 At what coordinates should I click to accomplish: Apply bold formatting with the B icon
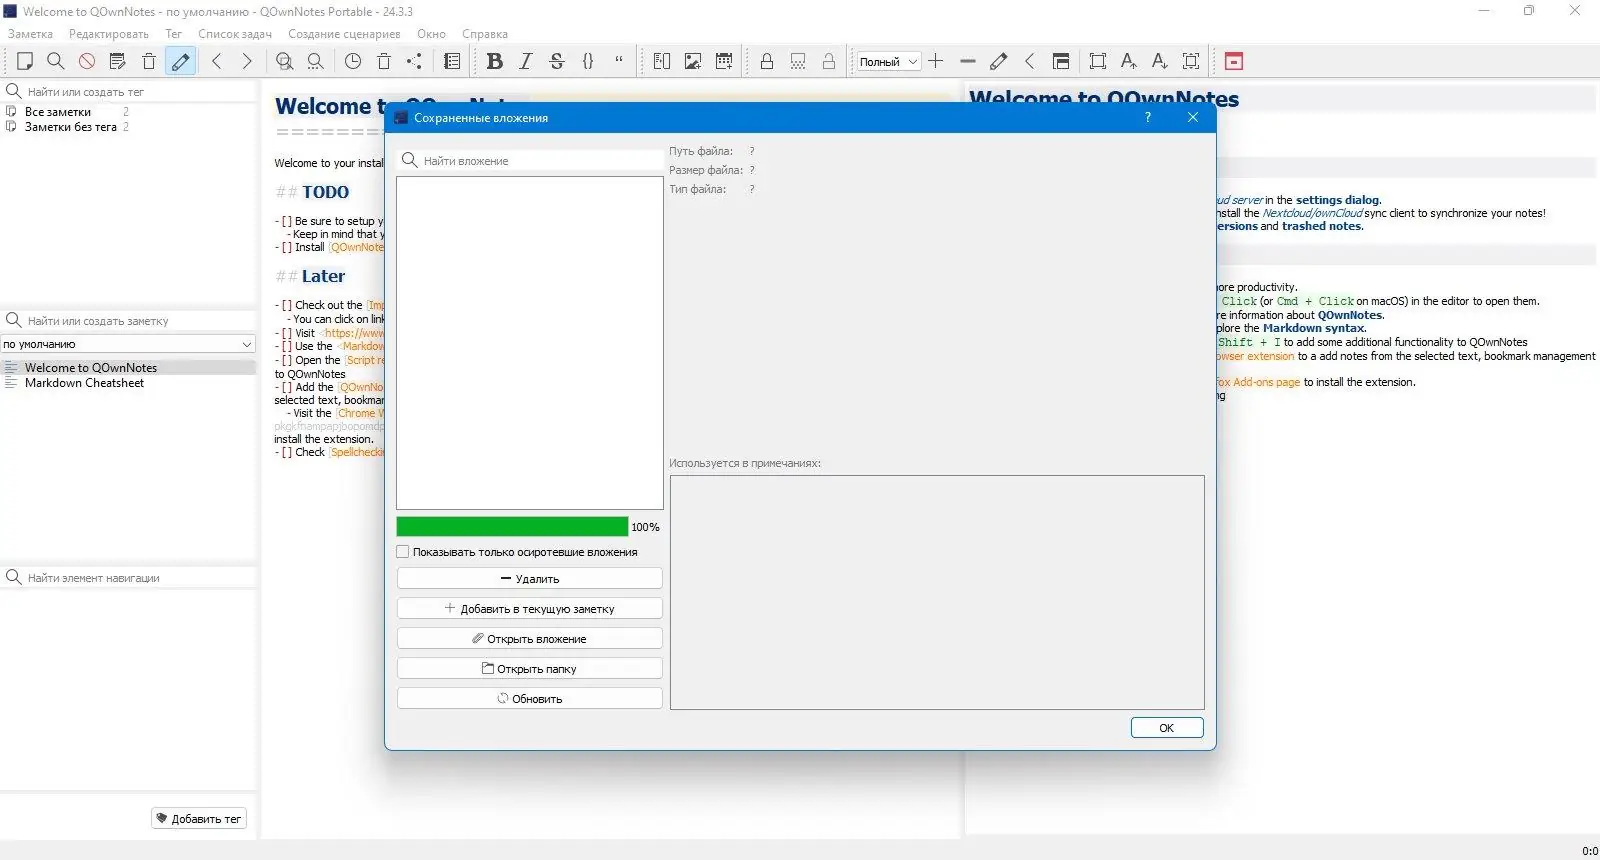(494, 61)
